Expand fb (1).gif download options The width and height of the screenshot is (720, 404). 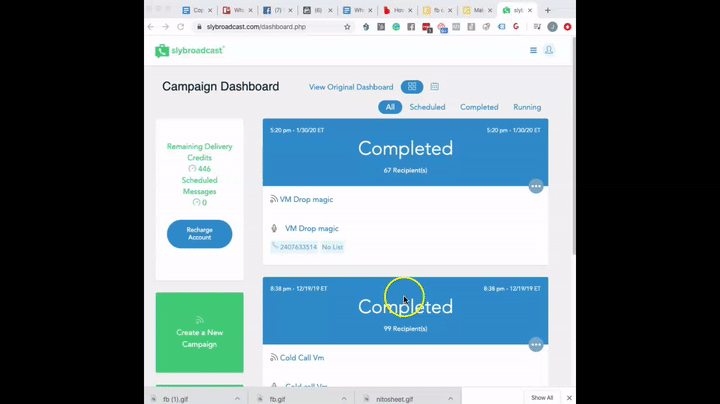[237, 398]
